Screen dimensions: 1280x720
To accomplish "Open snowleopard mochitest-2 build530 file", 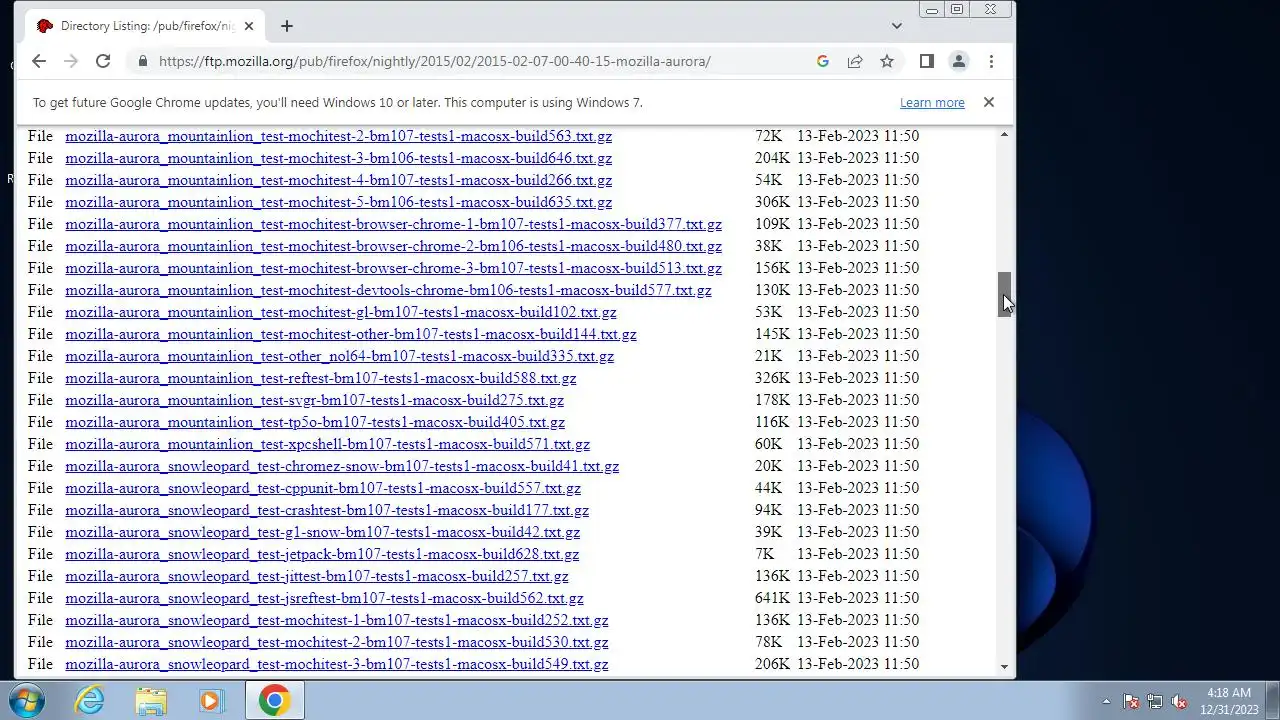I will coord(336,642).
